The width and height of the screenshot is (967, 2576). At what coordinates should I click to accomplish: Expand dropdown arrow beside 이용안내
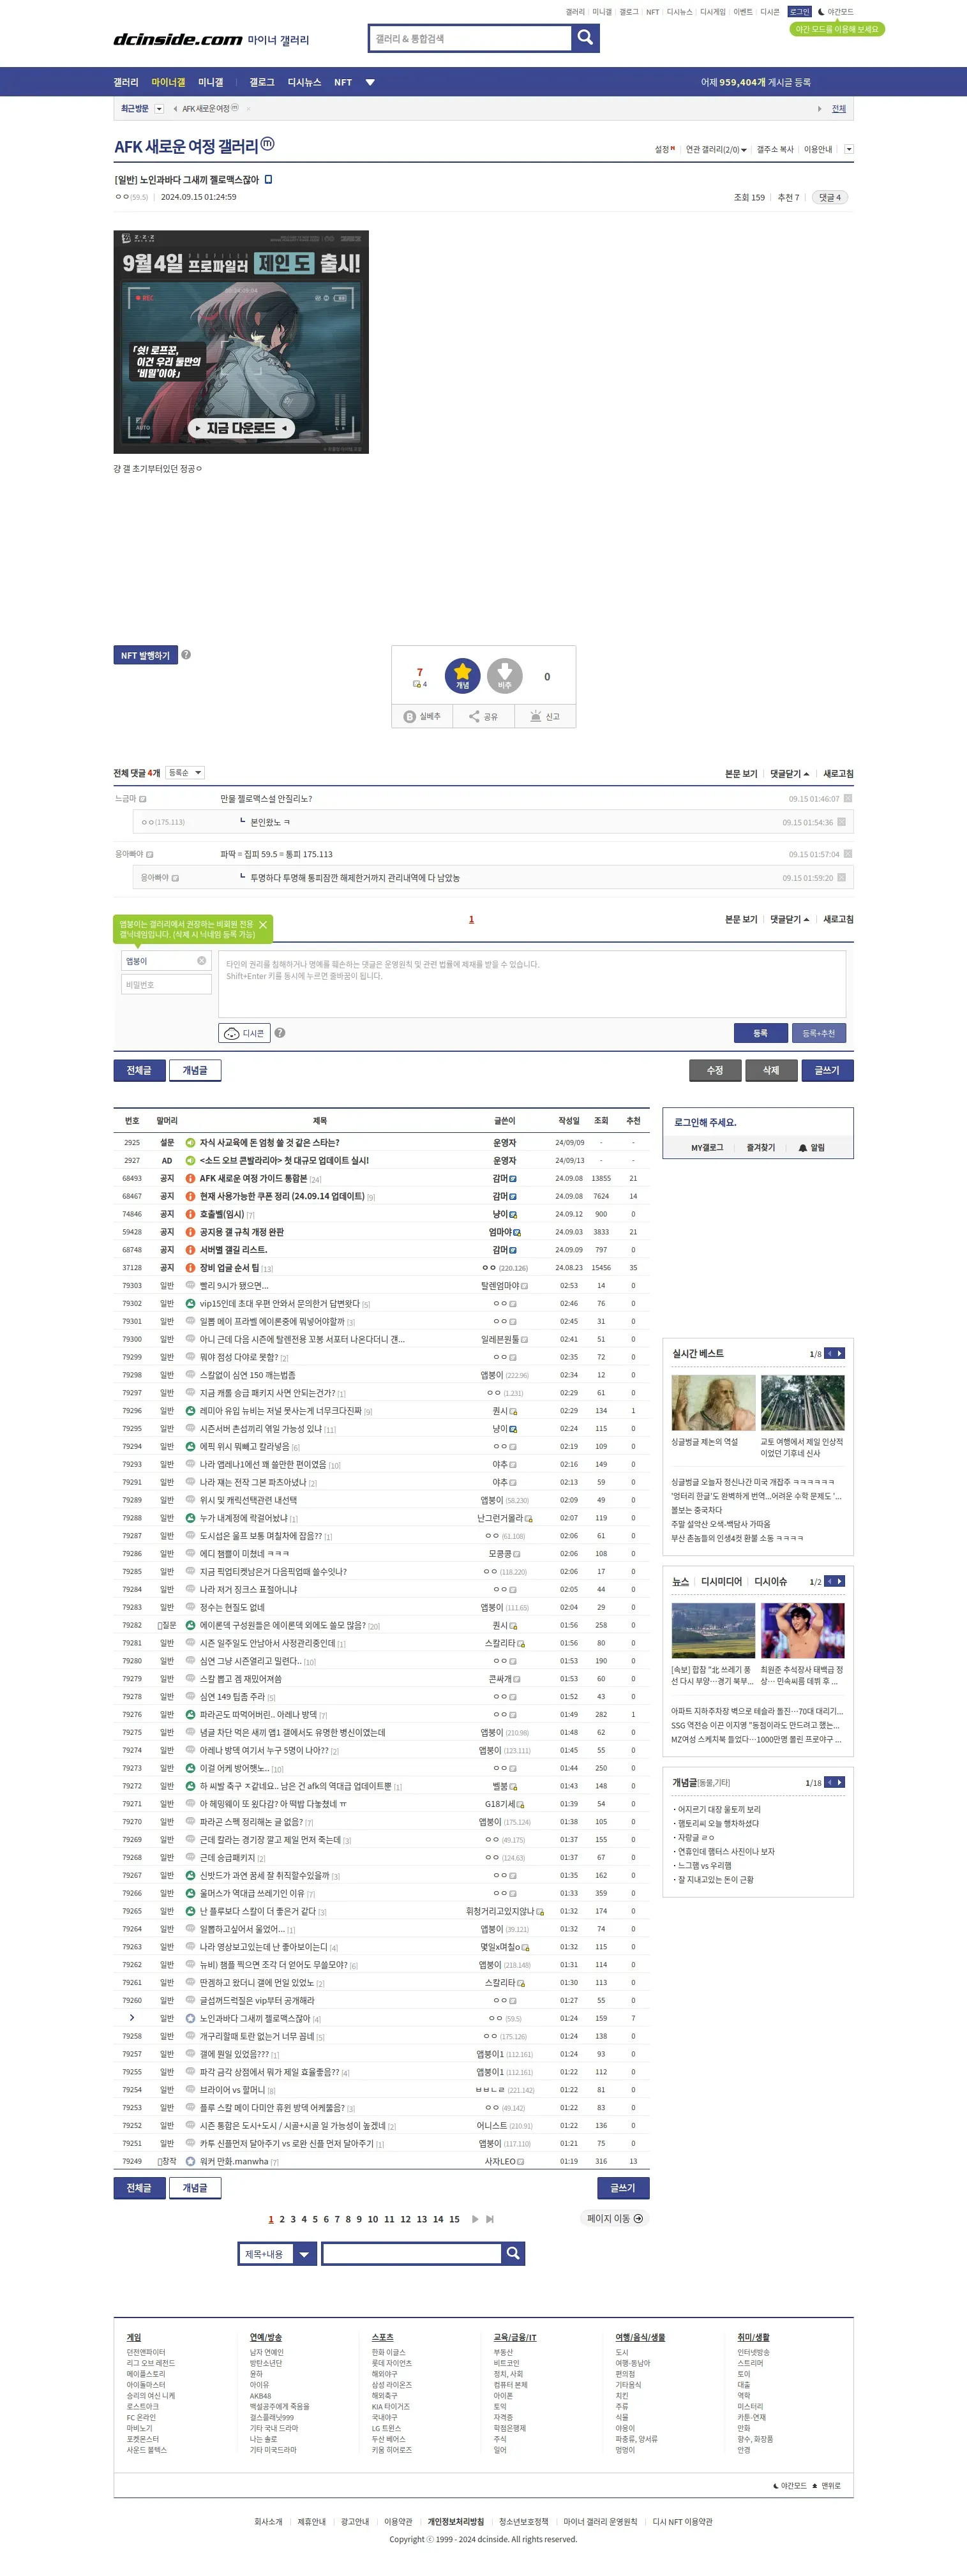849,149
